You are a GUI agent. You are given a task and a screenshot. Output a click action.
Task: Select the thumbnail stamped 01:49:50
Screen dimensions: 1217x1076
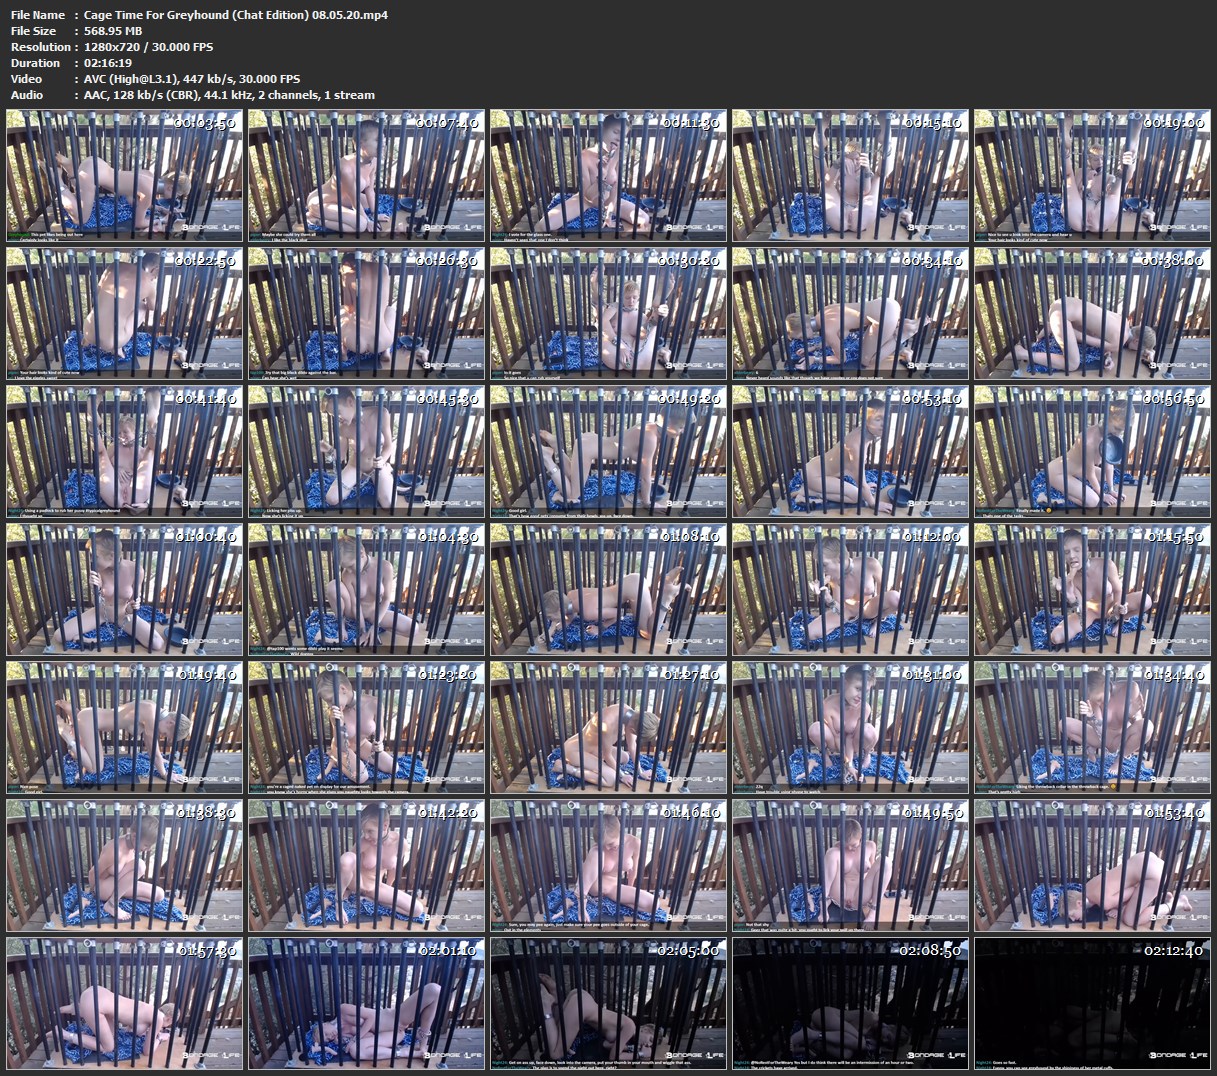850,865
